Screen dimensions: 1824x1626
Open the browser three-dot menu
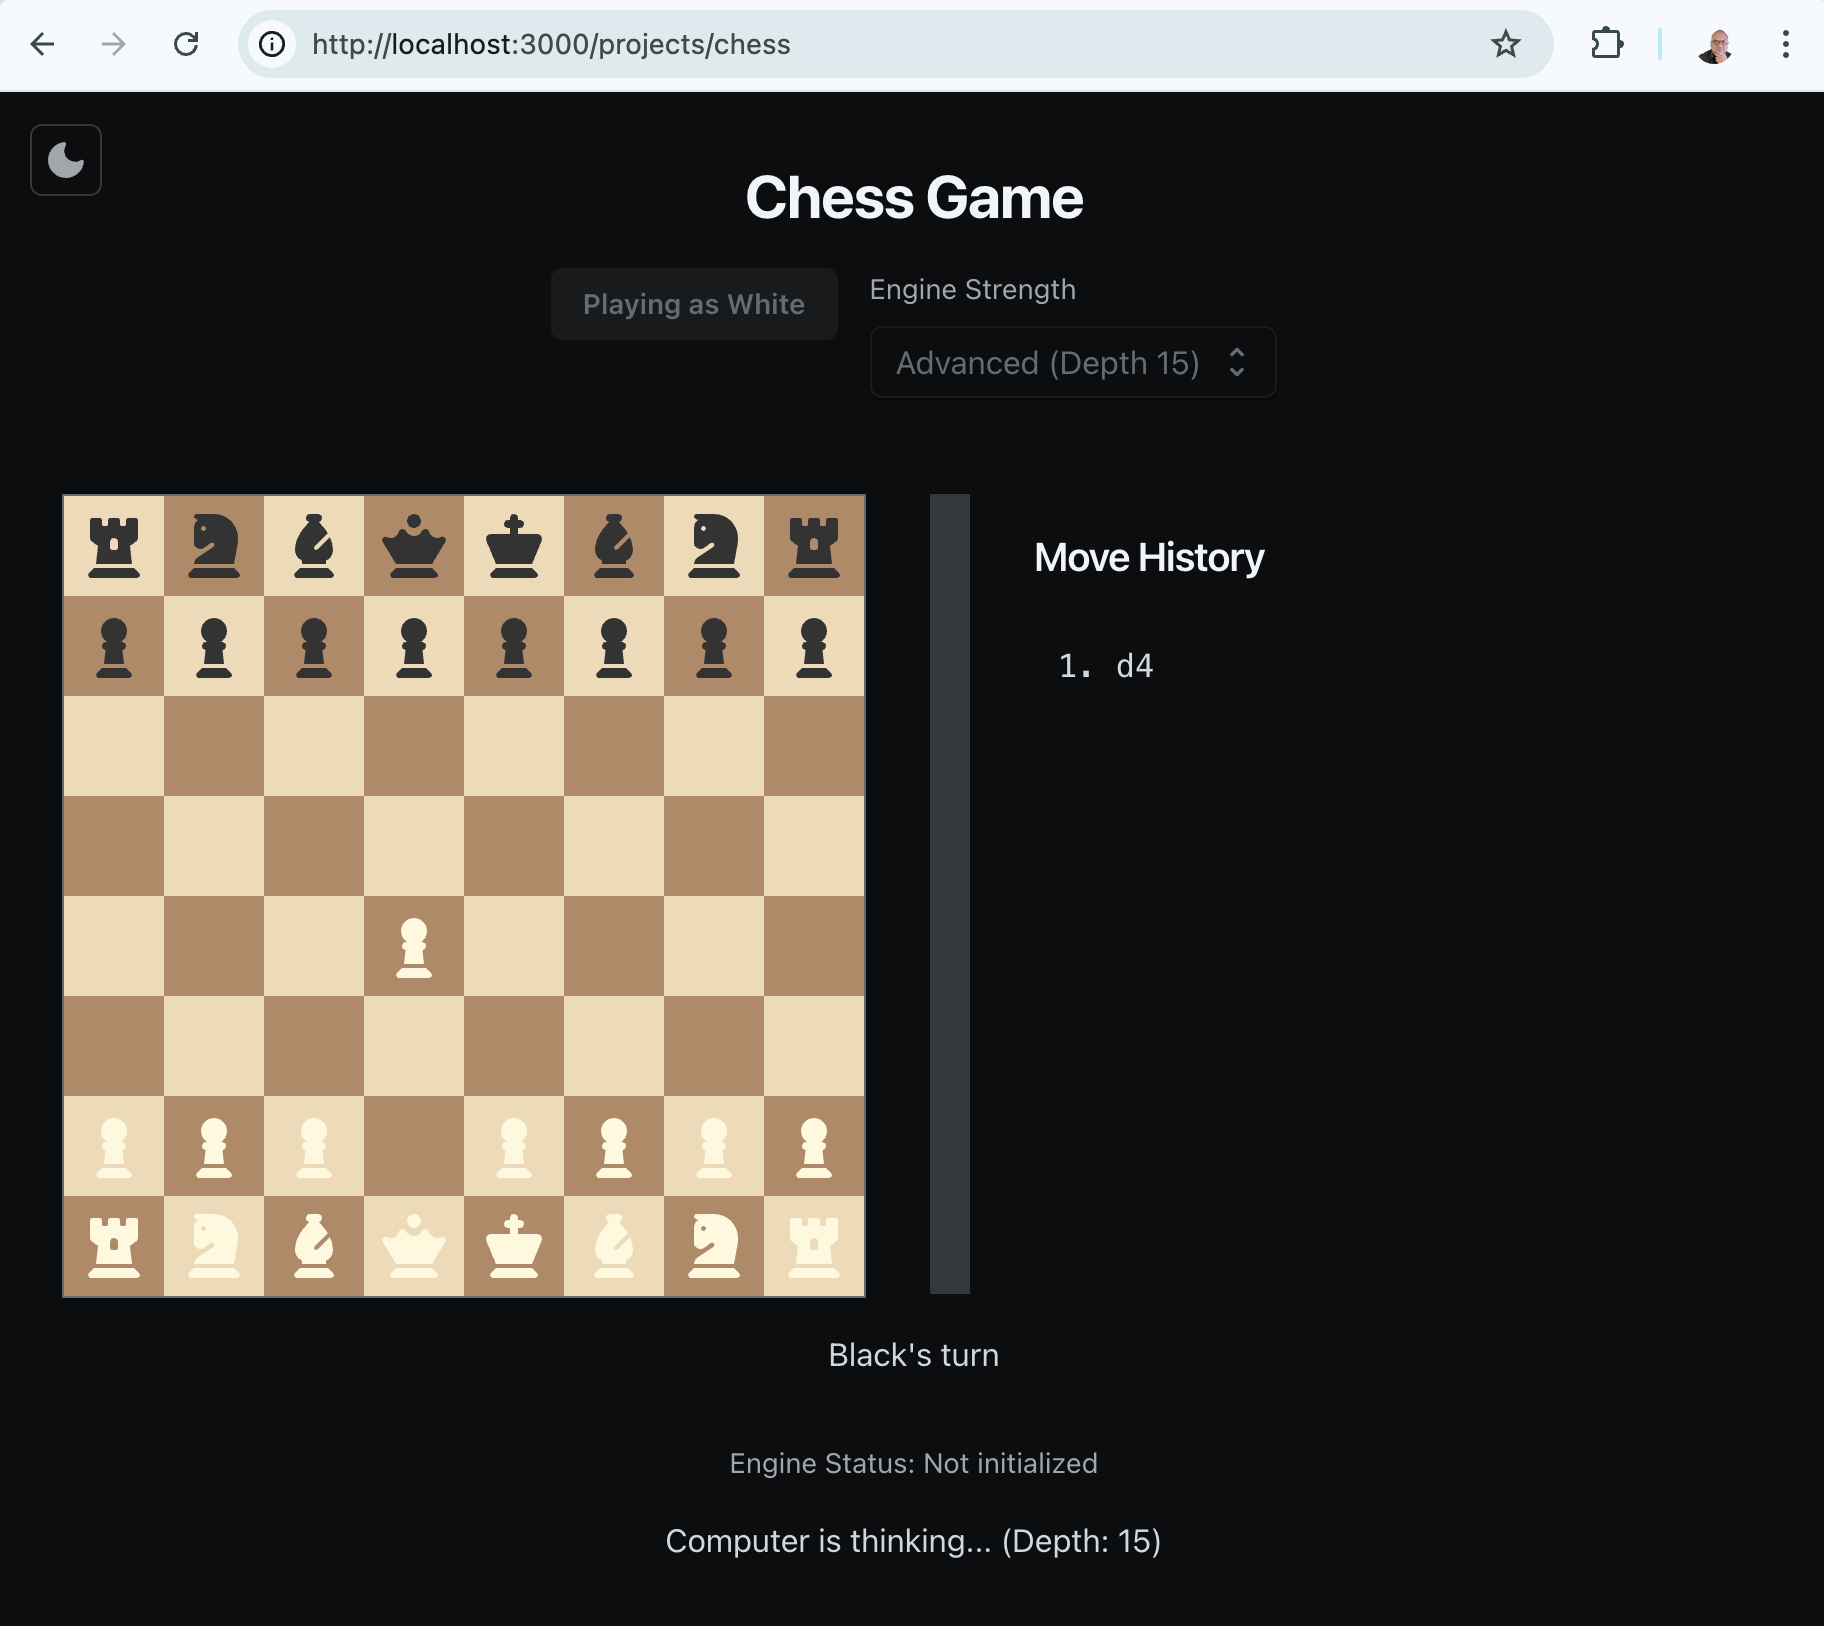tap(1785, 44)
